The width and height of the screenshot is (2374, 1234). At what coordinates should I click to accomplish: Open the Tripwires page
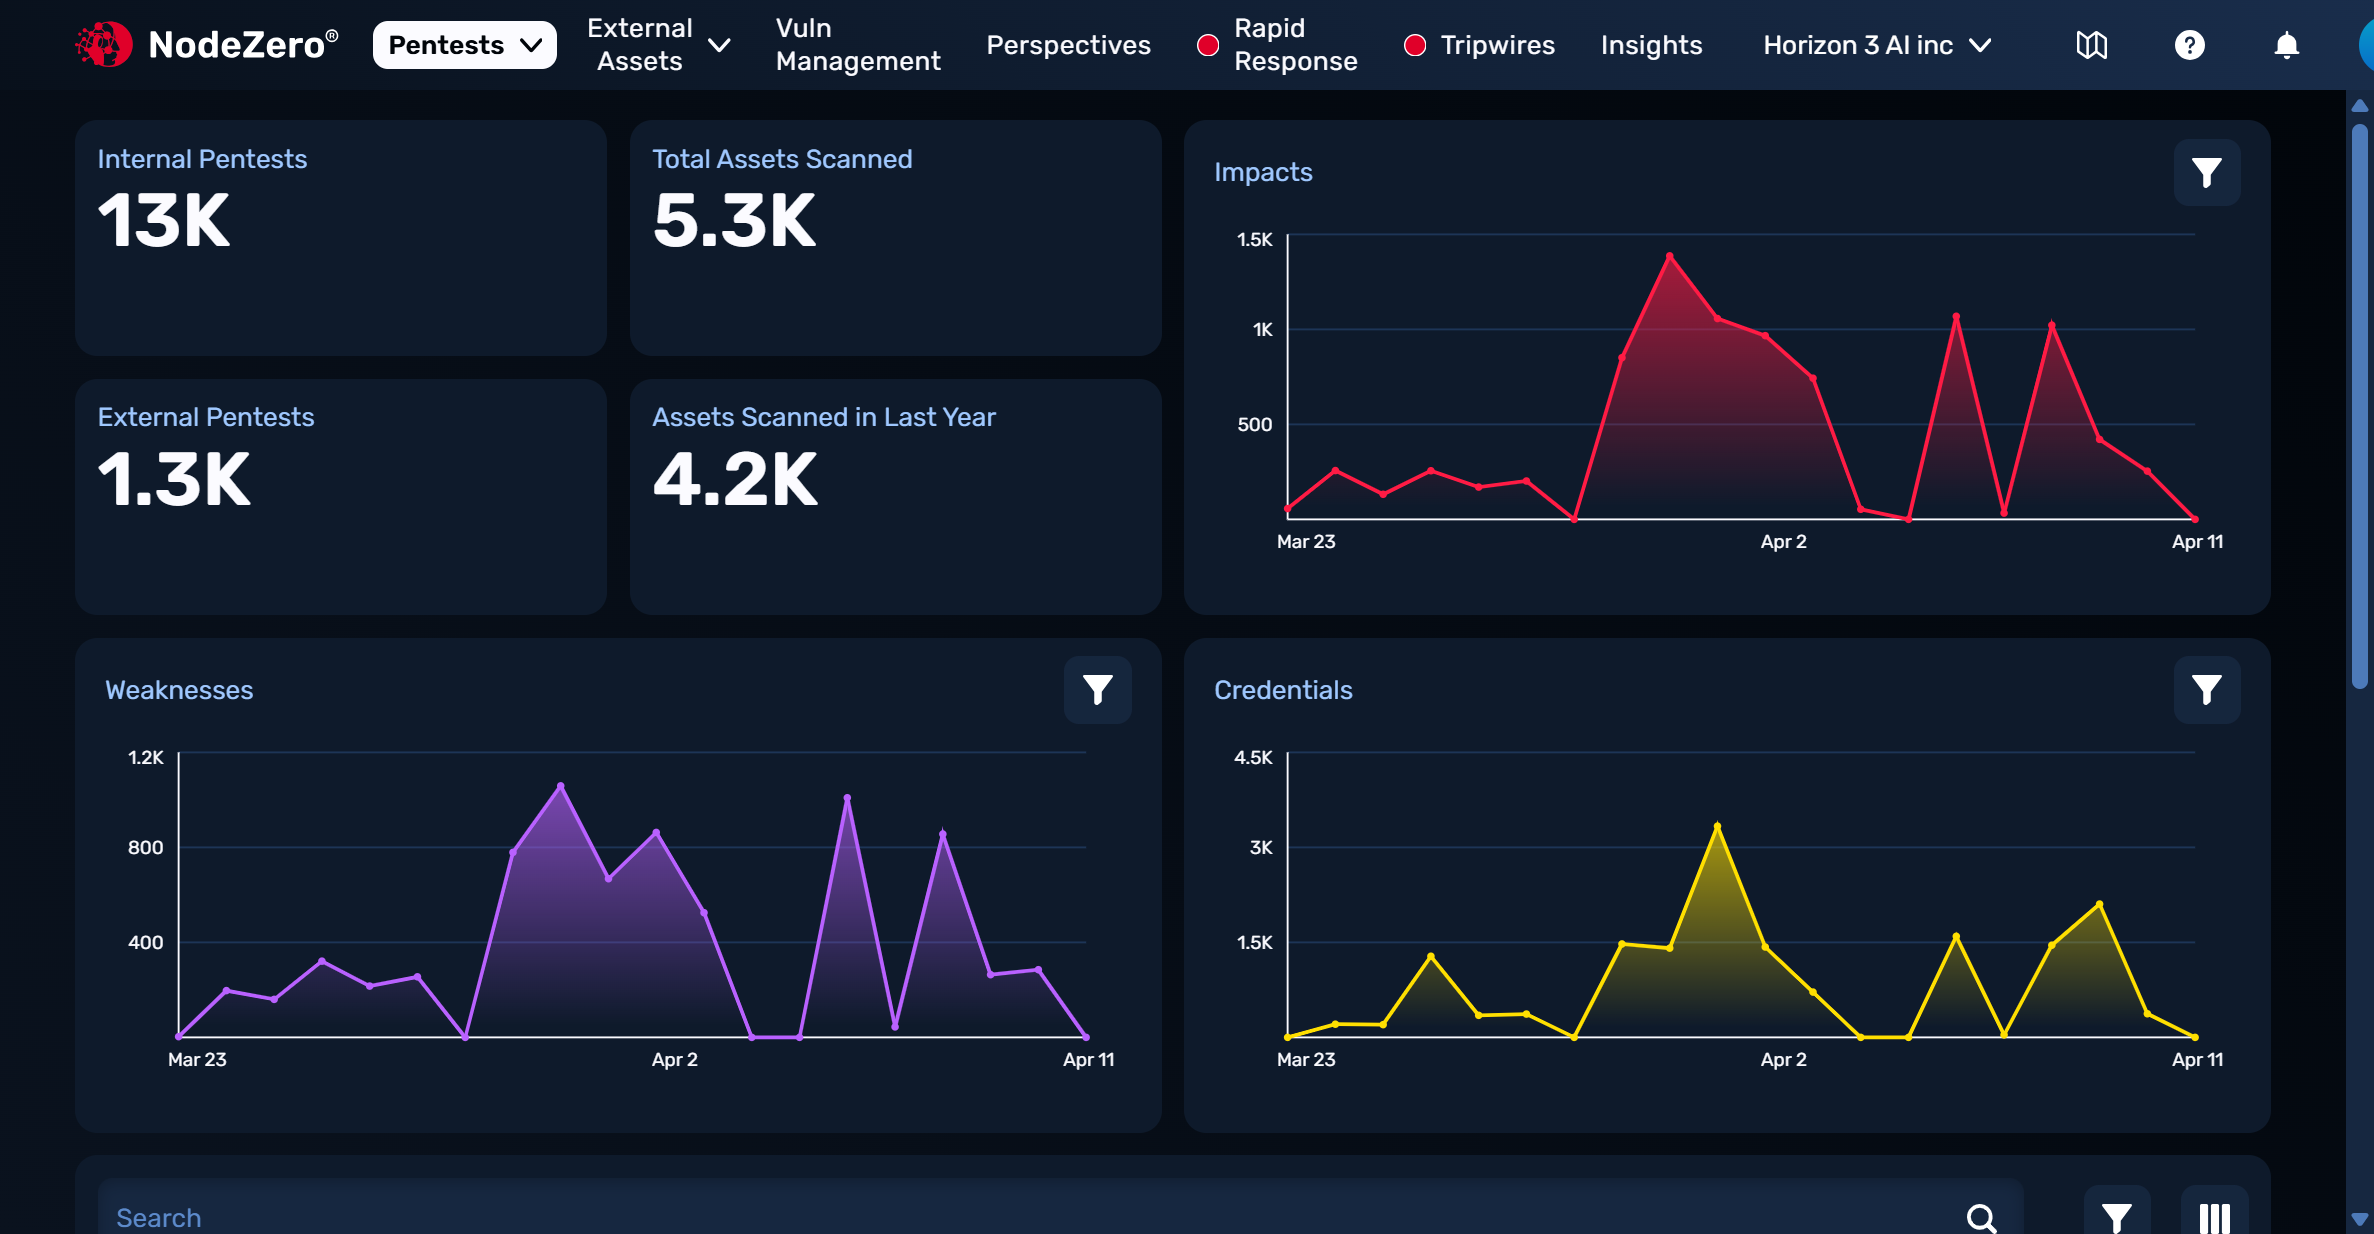point(1496,45)
